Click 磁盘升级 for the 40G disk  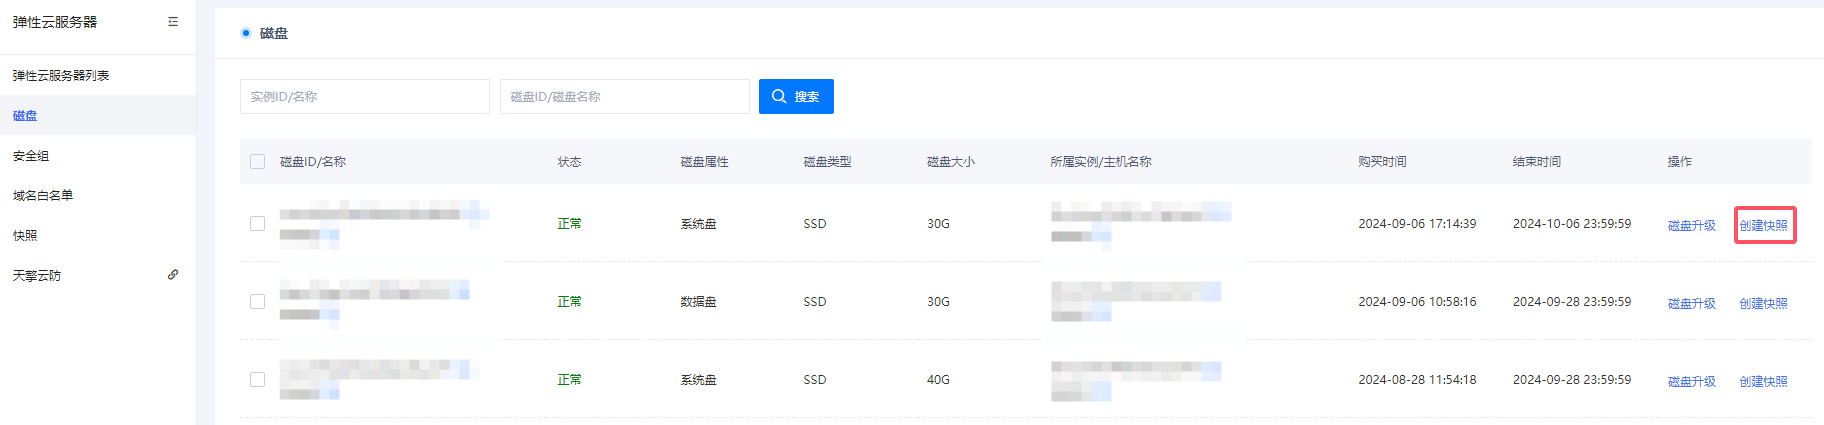[1691, 382]
